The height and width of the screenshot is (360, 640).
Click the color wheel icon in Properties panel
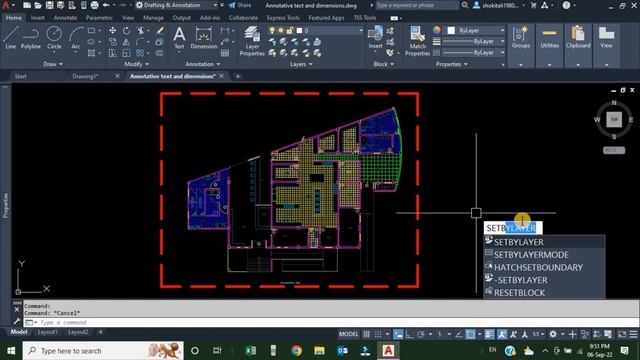(437, 30)
